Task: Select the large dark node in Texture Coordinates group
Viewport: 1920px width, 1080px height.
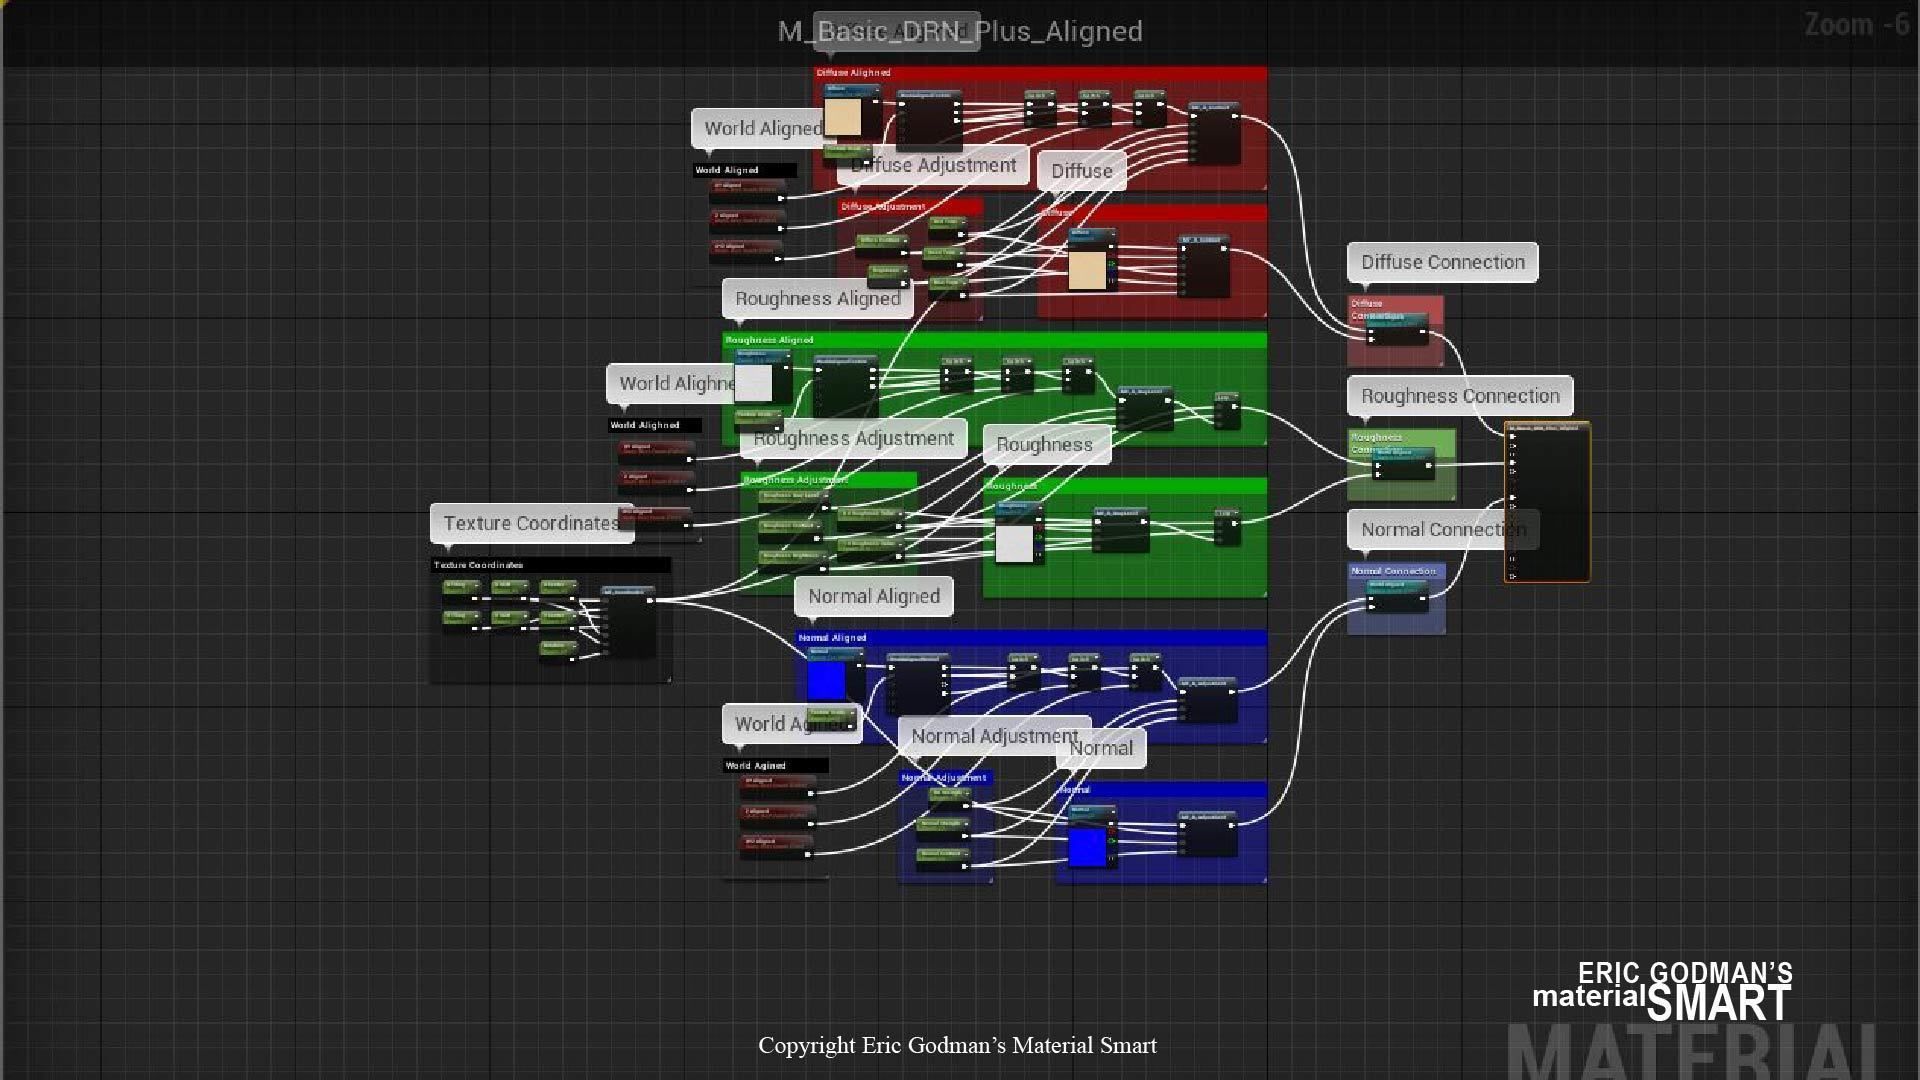Action: point(628,622)
